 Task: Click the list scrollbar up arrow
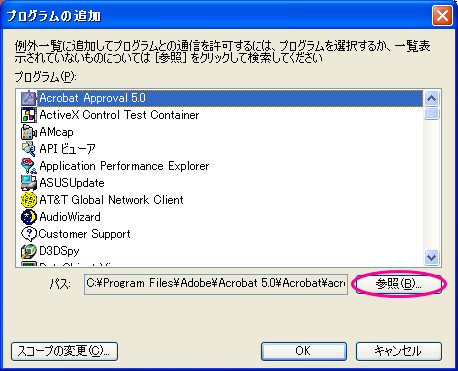point(432,98)
